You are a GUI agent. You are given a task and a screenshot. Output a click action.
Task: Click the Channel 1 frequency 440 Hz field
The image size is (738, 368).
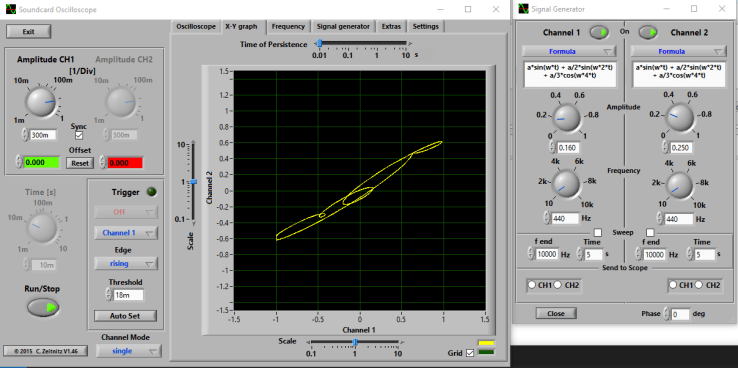(565, 219)
